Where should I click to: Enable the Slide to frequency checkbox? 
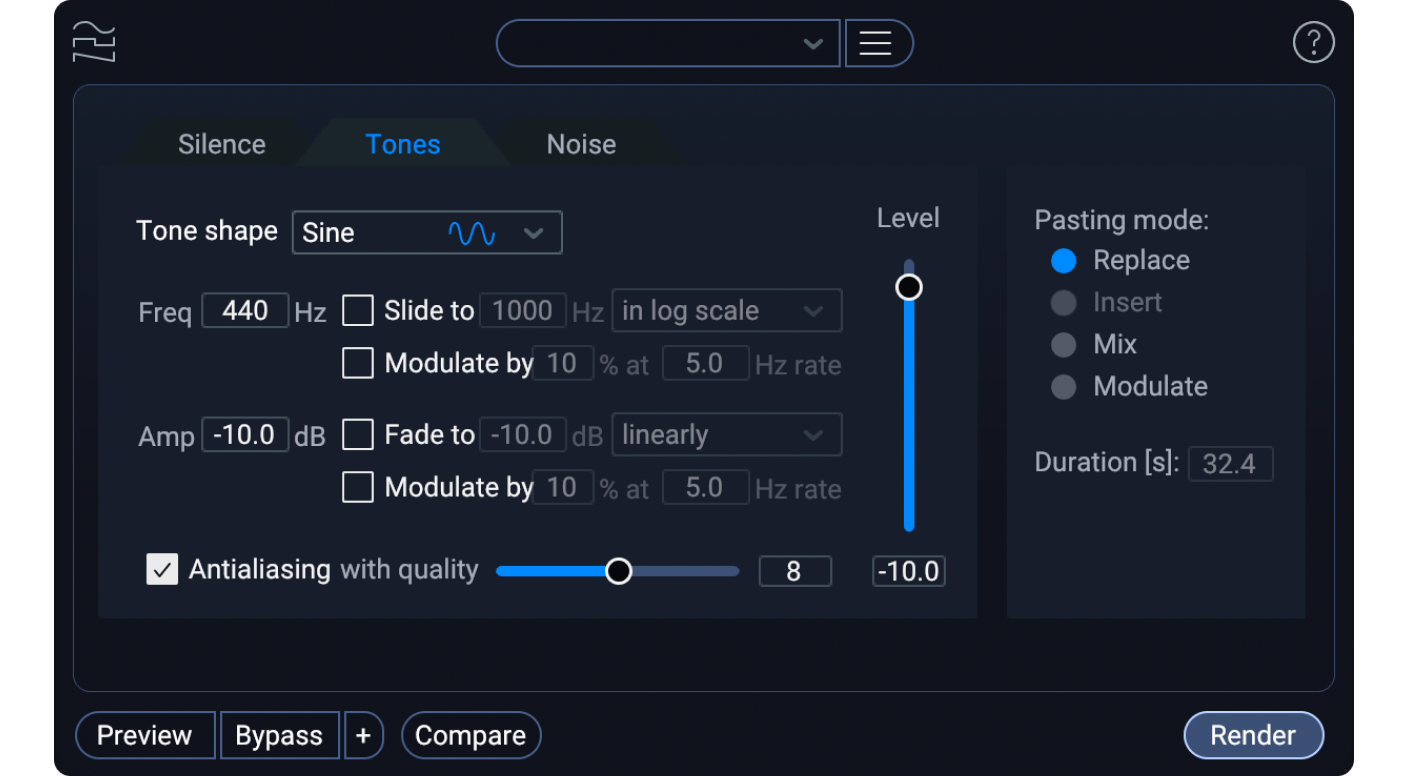point(358,311)
